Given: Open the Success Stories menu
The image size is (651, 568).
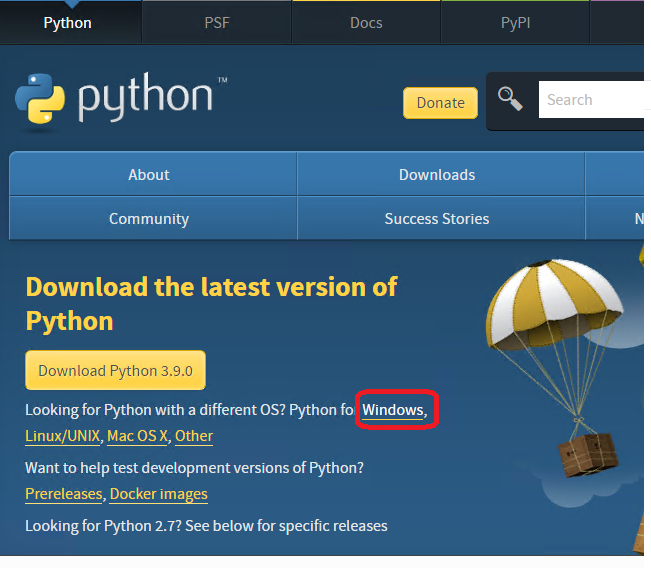Looking at the screenshot, I should tap(440, 218).
